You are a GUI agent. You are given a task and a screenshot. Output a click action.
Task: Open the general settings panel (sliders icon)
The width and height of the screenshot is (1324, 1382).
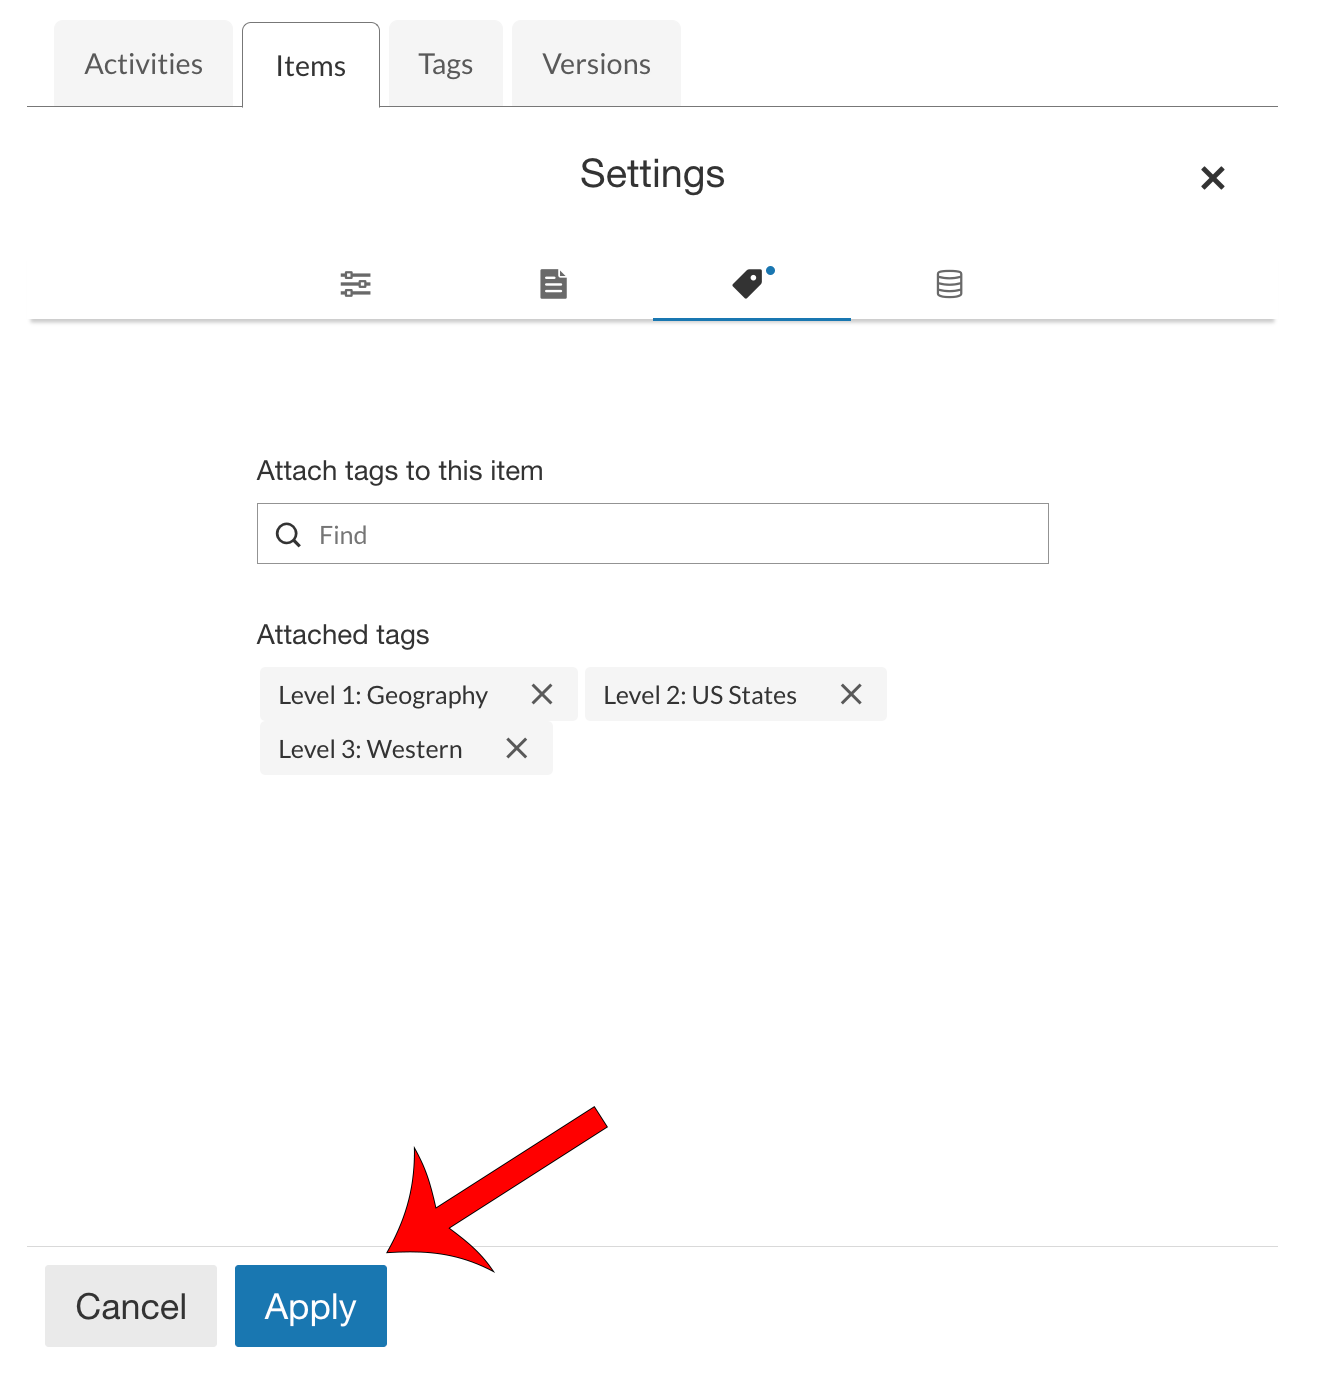click(x=355, y=283)
